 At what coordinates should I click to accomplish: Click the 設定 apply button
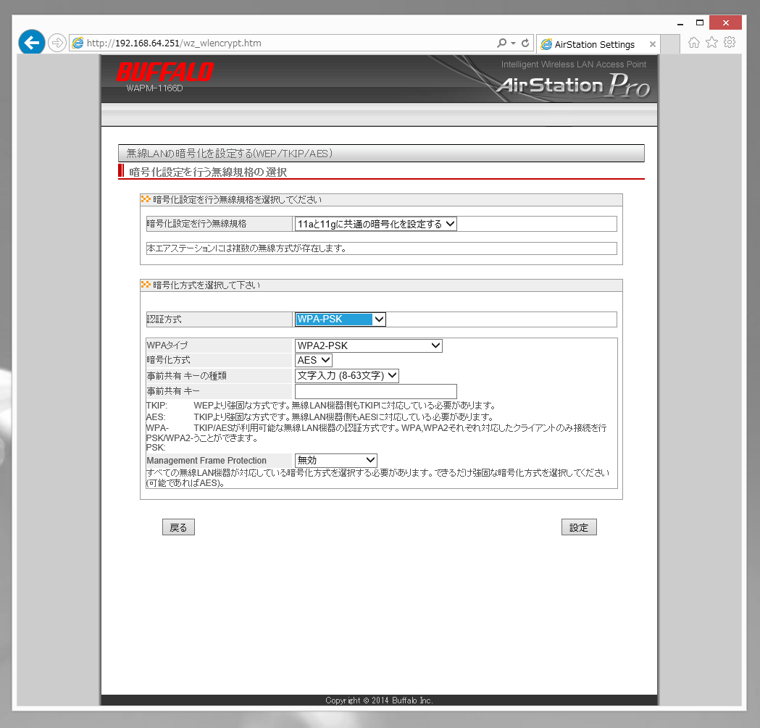pos(579,527)
